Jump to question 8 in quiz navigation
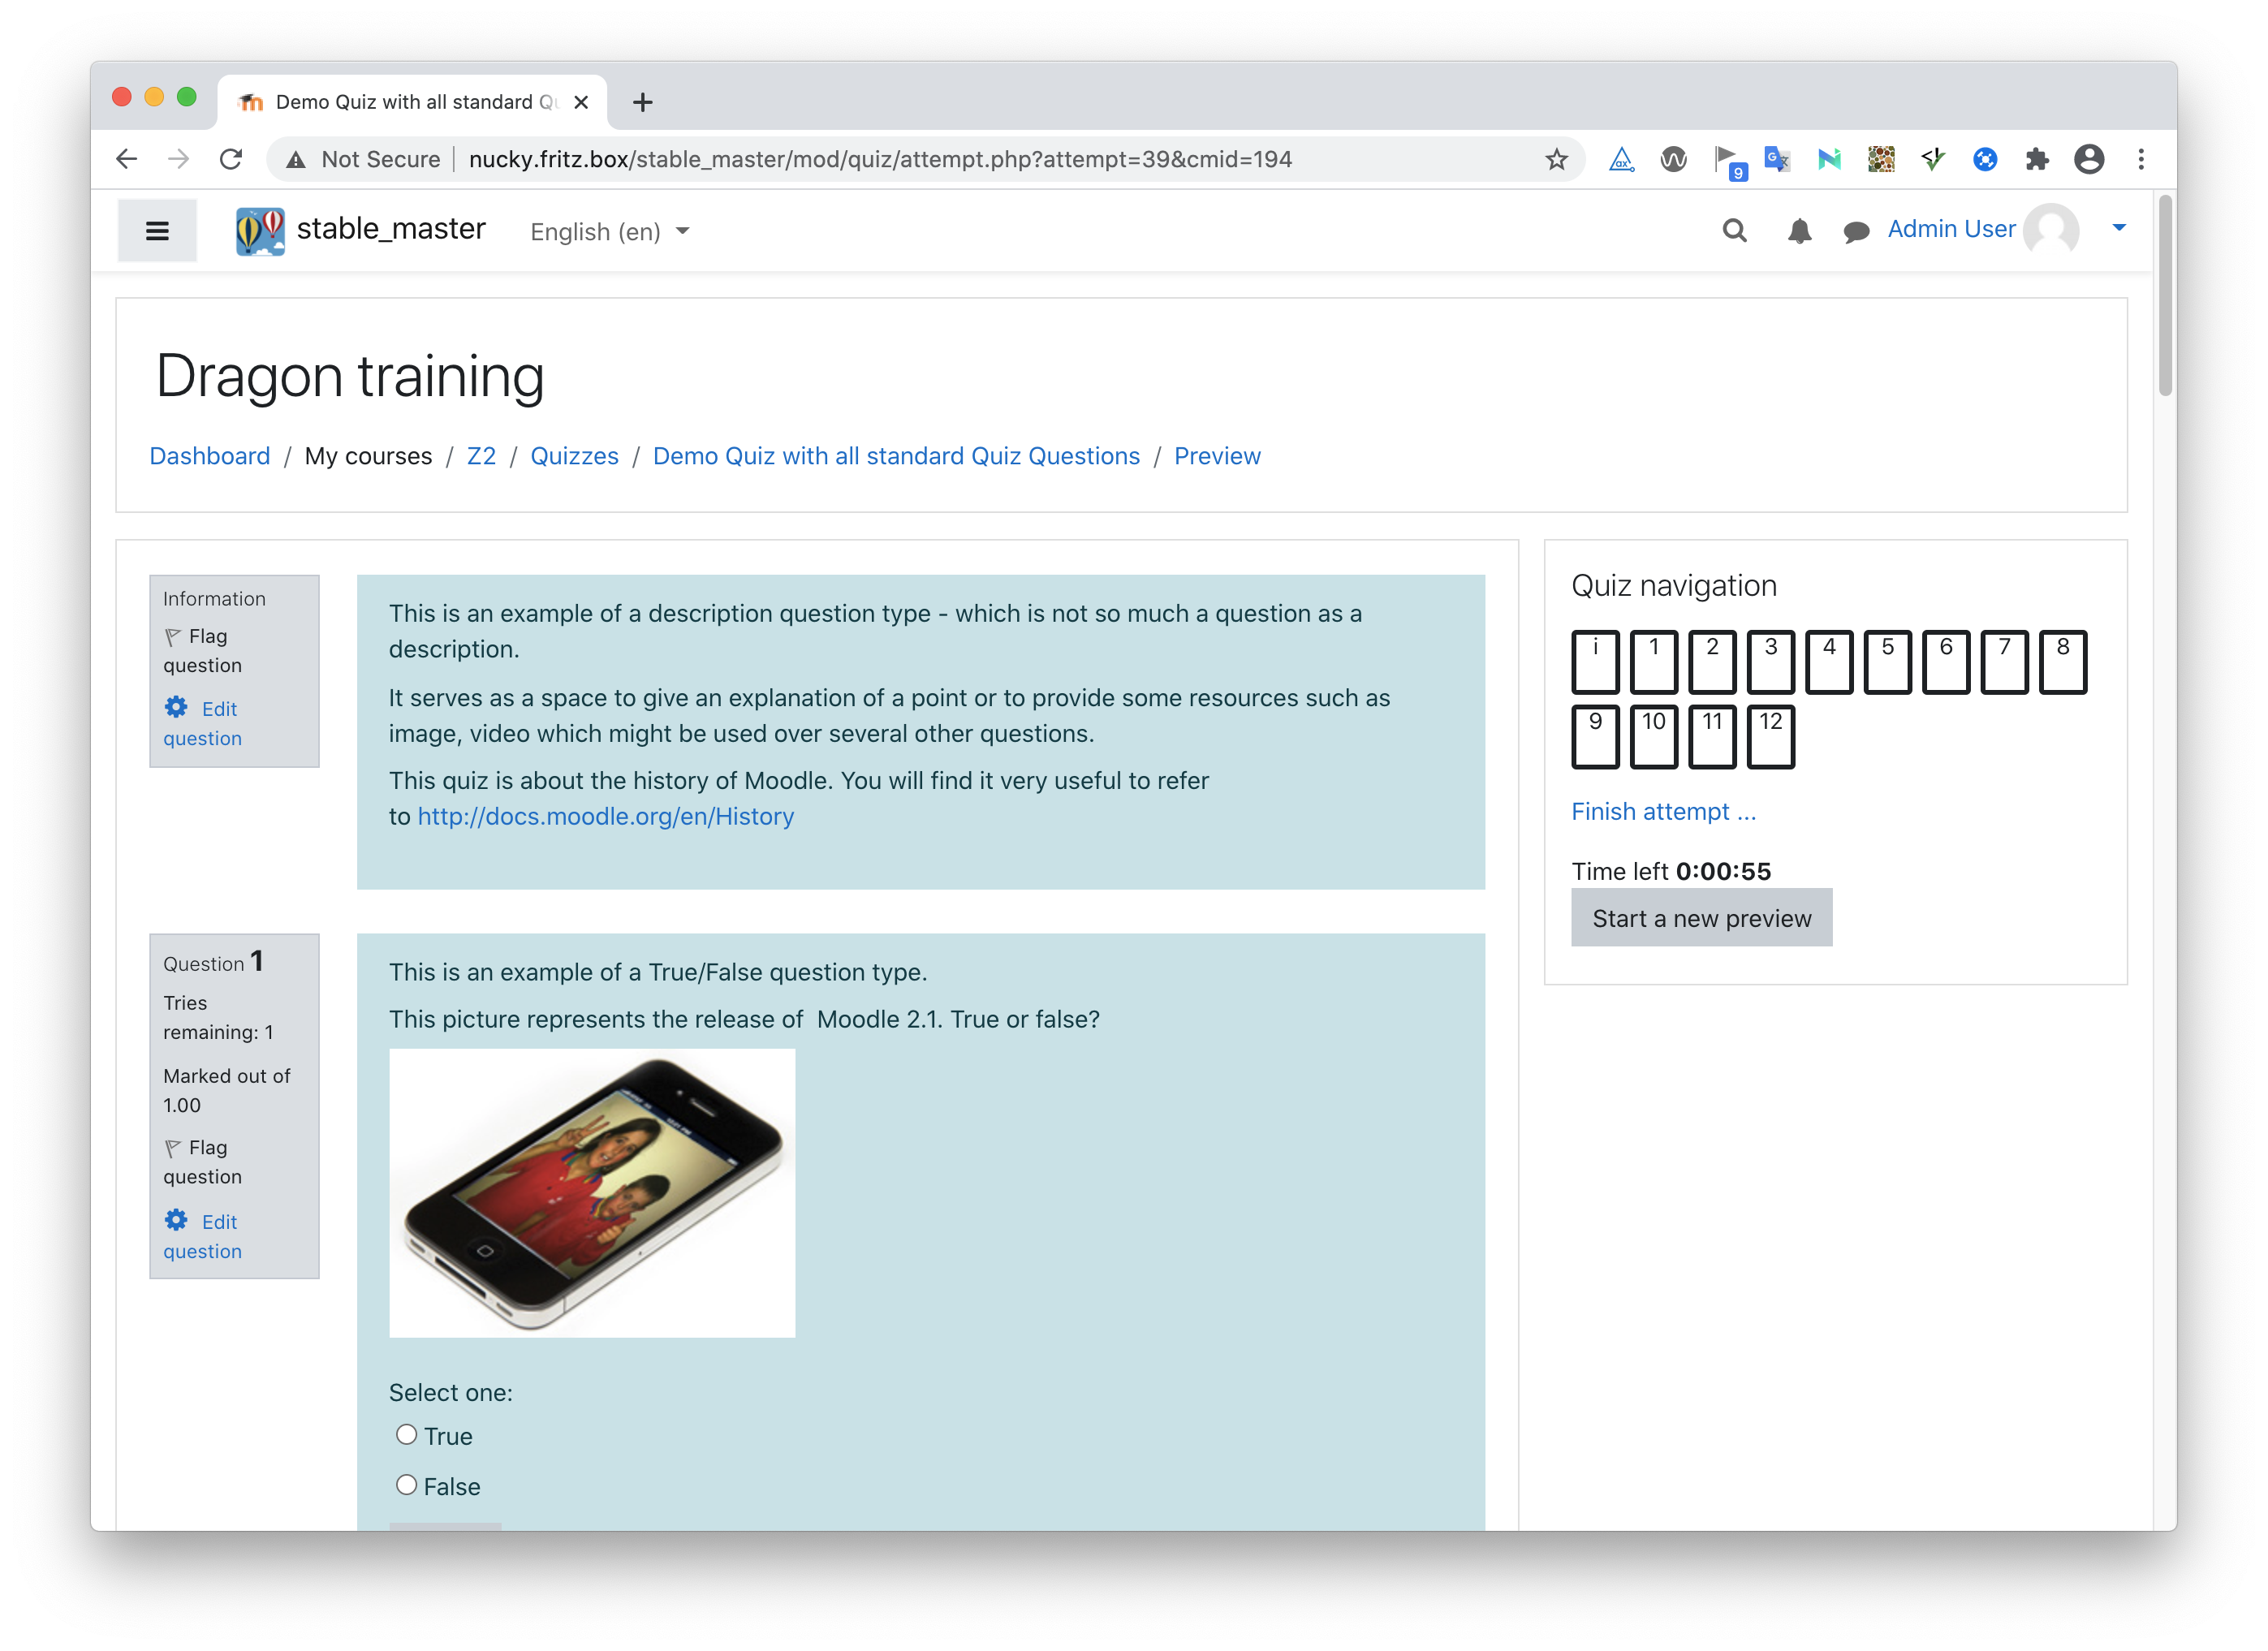Viewport: 2268px width, 1651px height. (2062, 661)
